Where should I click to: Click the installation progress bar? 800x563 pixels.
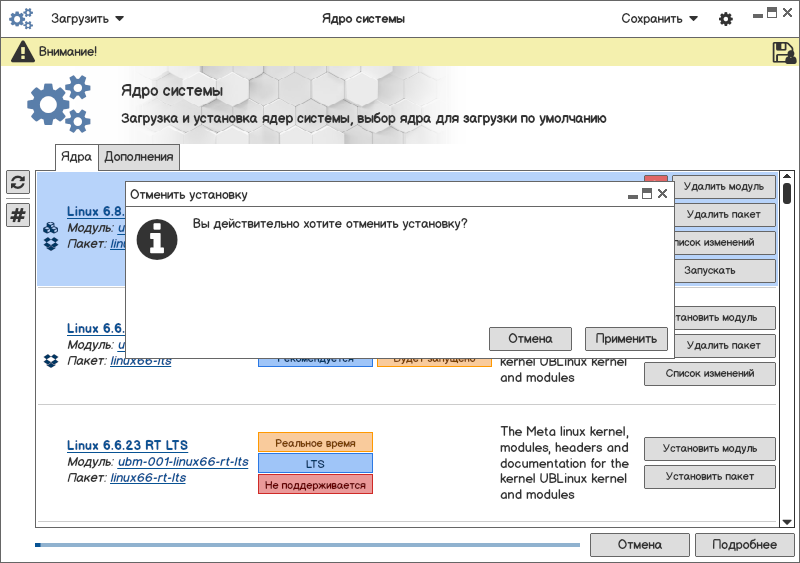click(308, 545)
